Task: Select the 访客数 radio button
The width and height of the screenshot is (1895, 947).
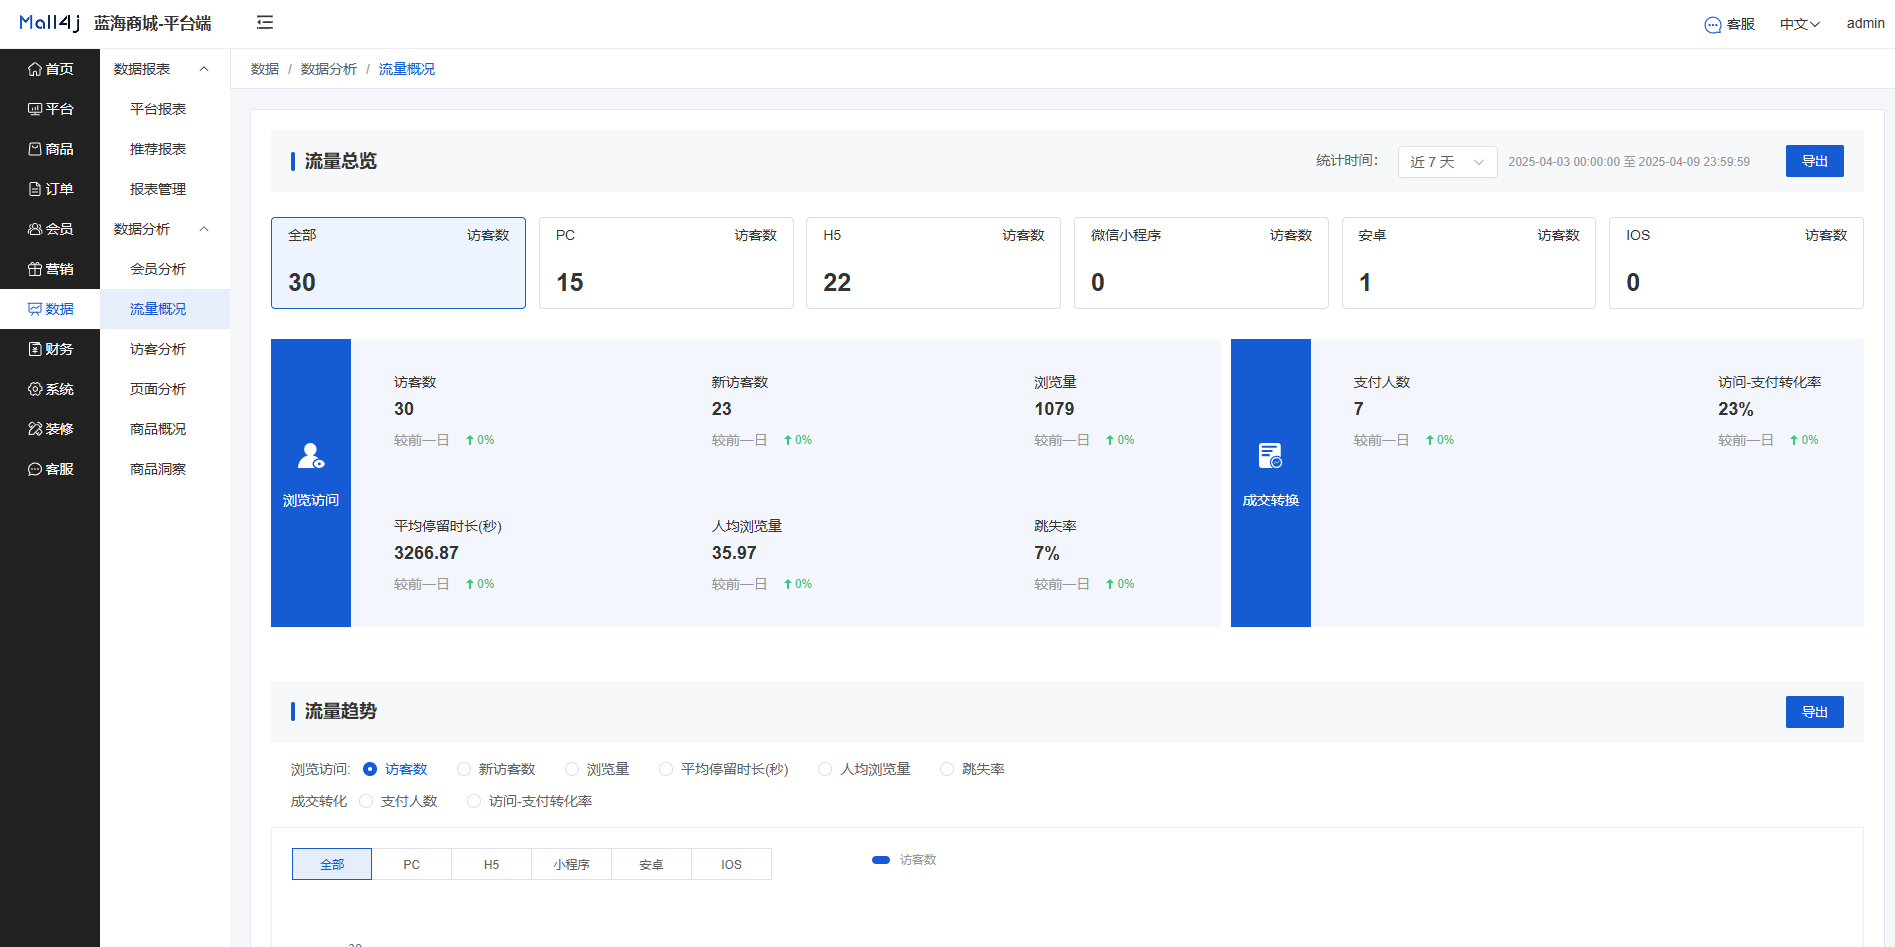Action: point(370,769)
